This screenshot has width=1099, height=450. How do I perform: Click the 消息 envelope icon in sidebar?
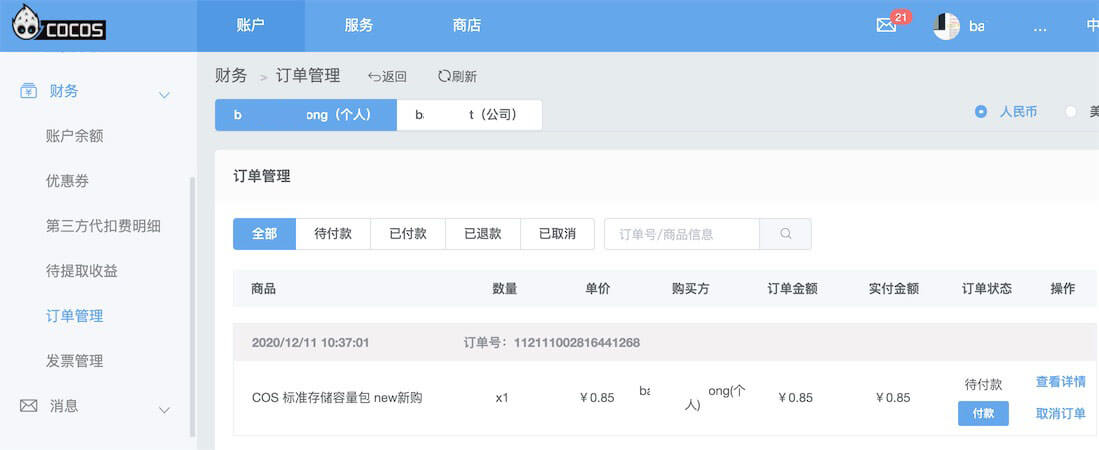coord(29,406)
